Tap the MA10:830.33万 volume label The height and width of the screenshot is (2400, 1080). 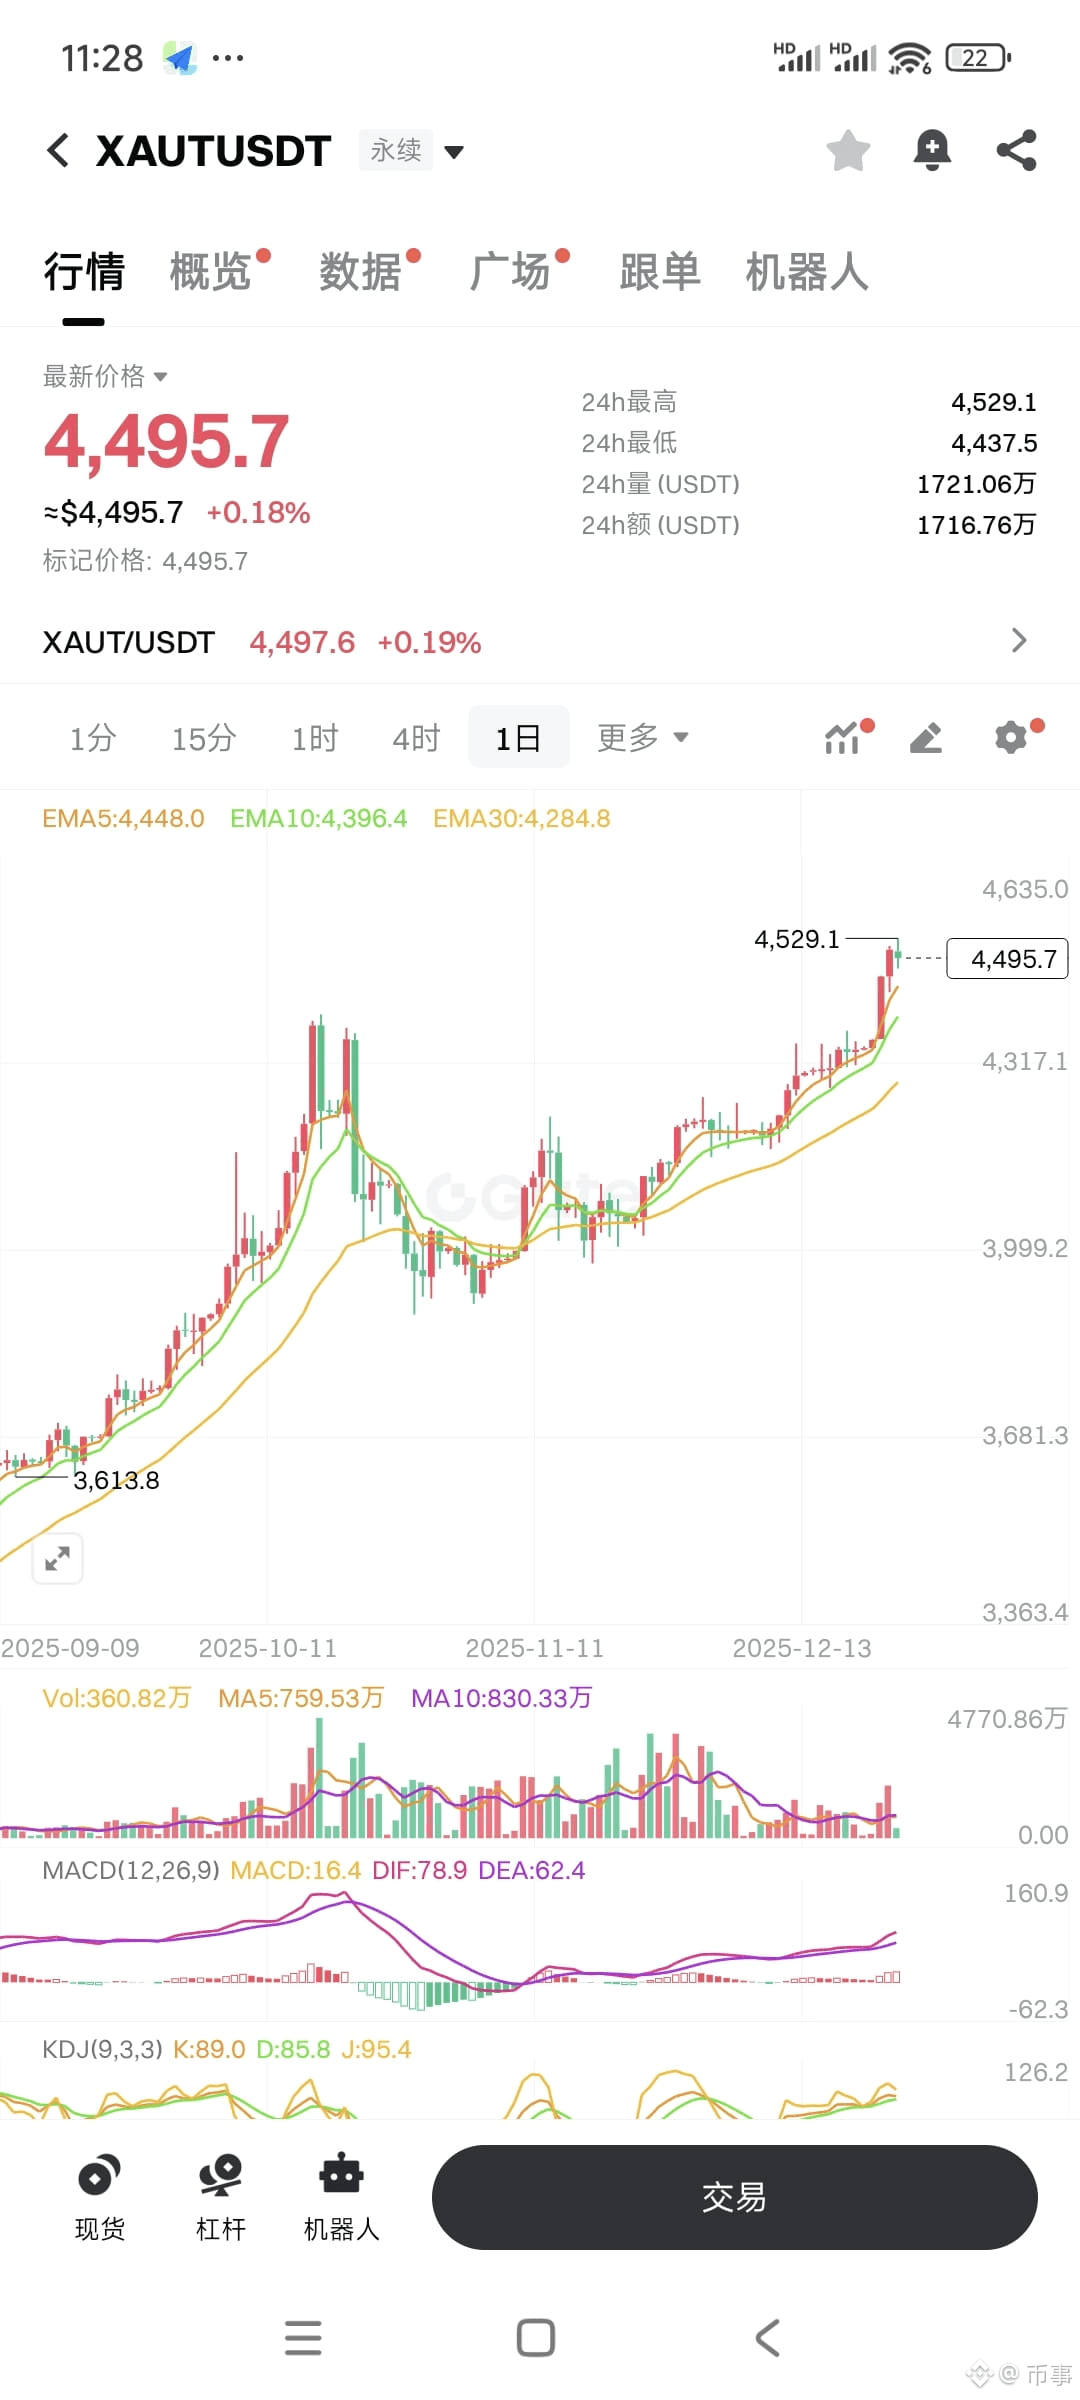(x=501, y=1697)
